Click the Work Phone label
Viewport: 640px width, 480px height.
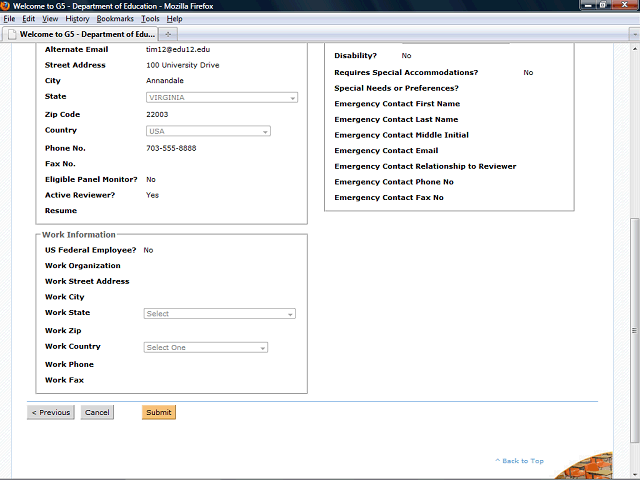point(69,364)
